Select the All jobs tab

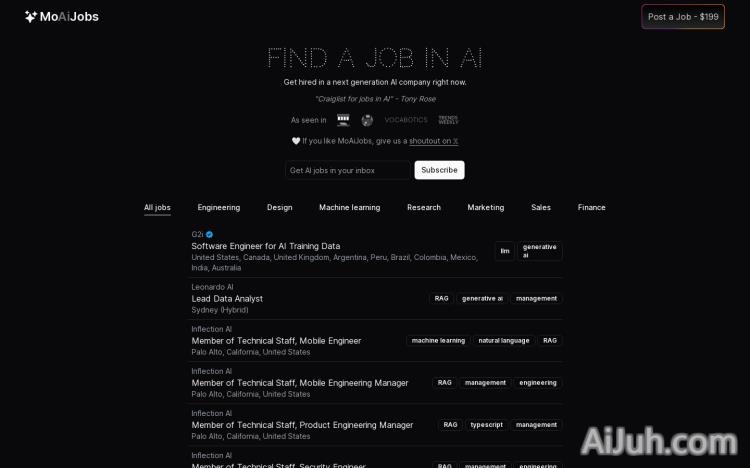tap(157, 207)
